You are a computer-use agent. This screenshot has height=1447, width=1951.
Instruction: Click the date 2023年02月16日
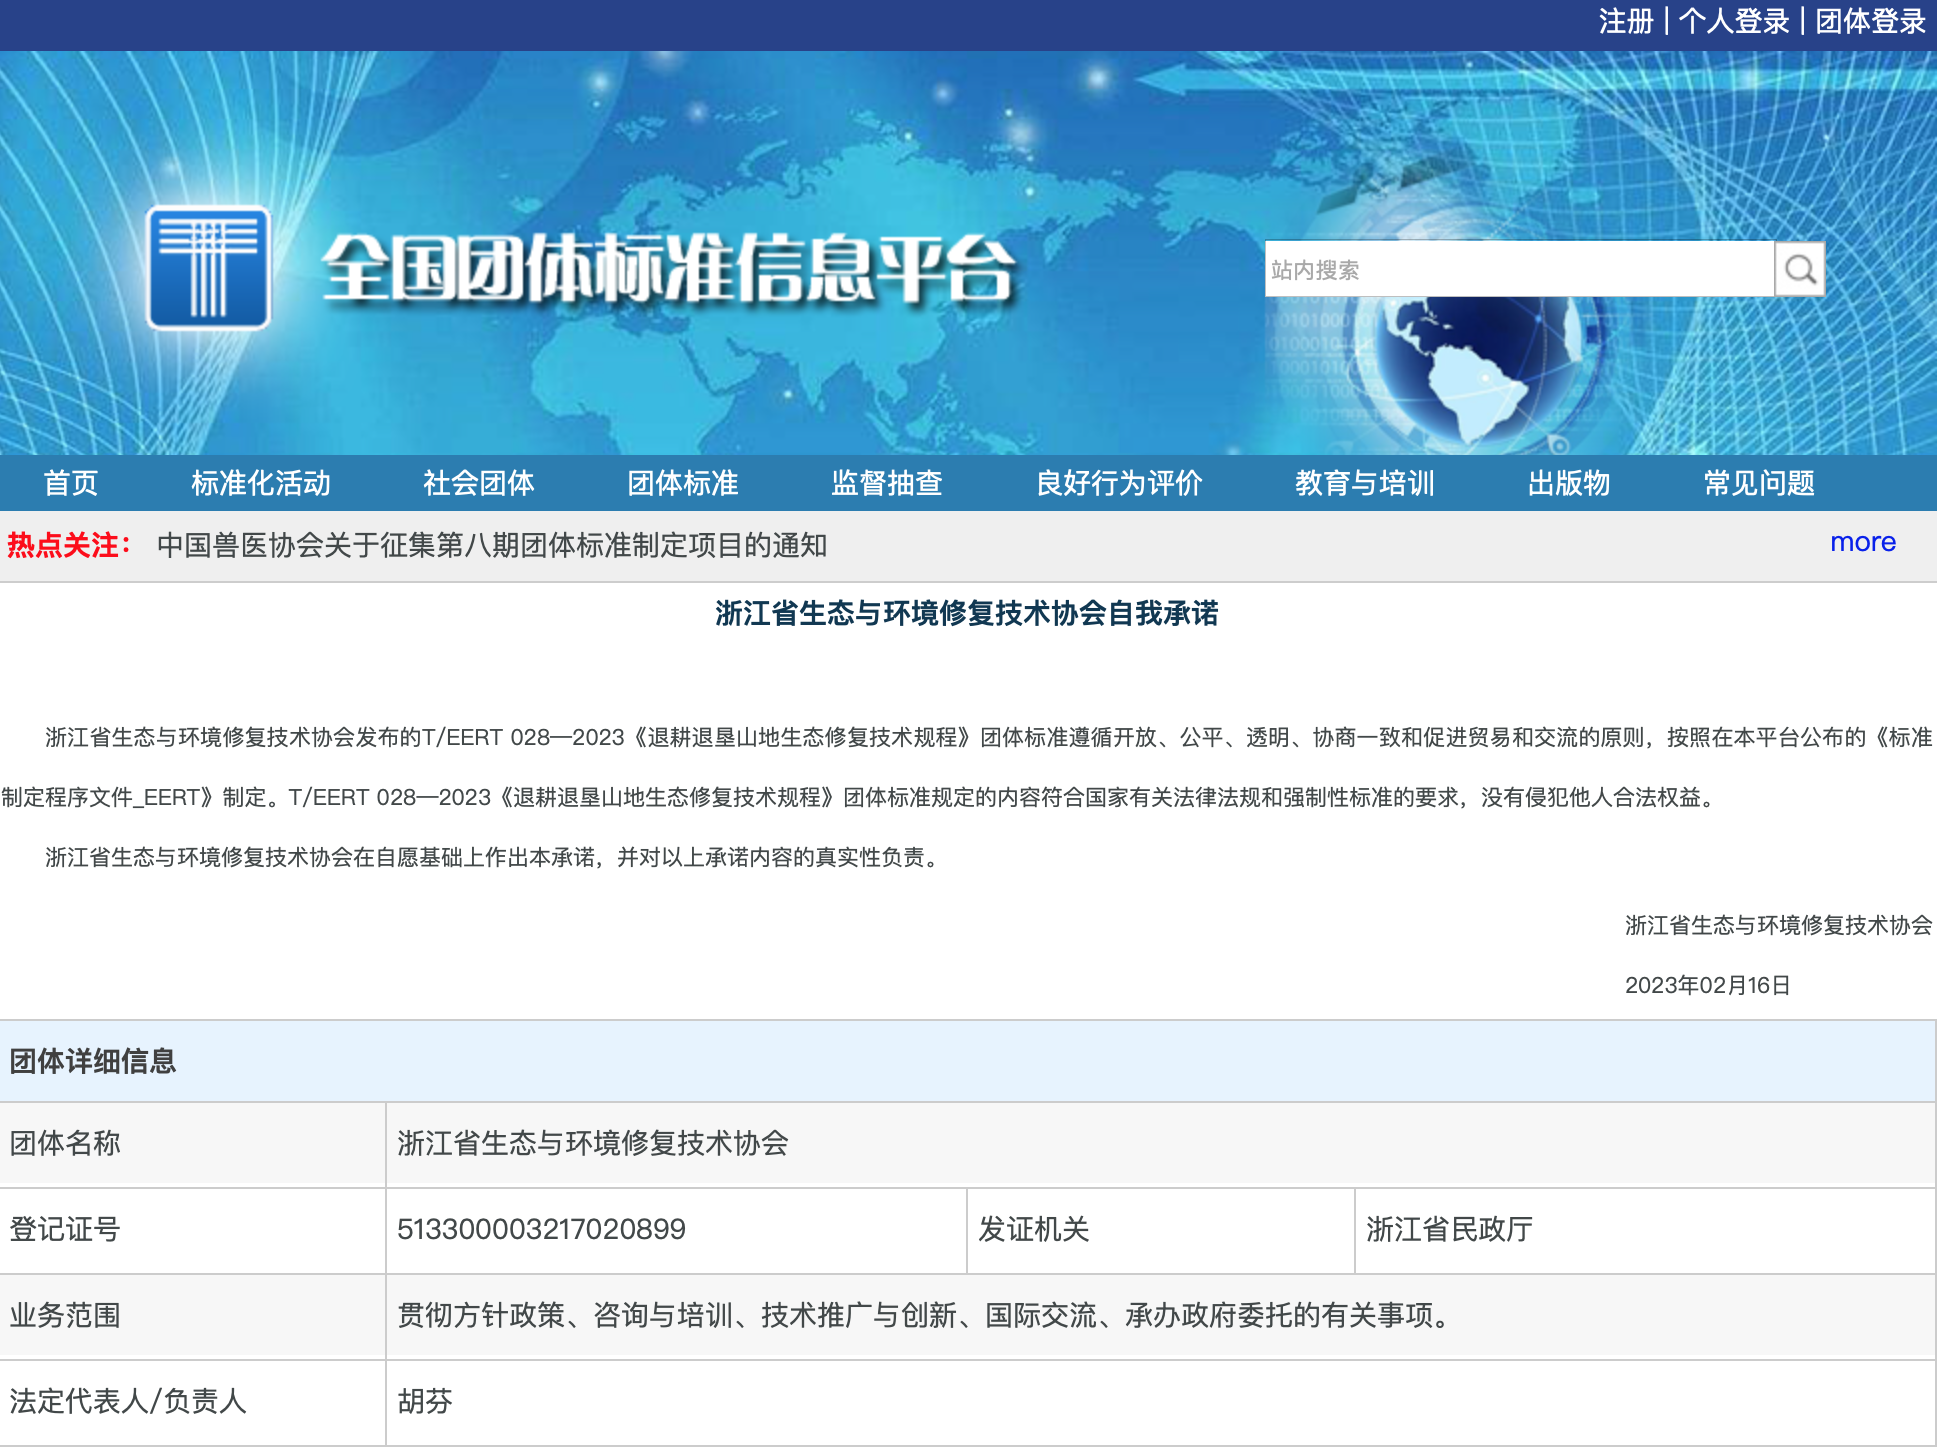(1708, 985)
